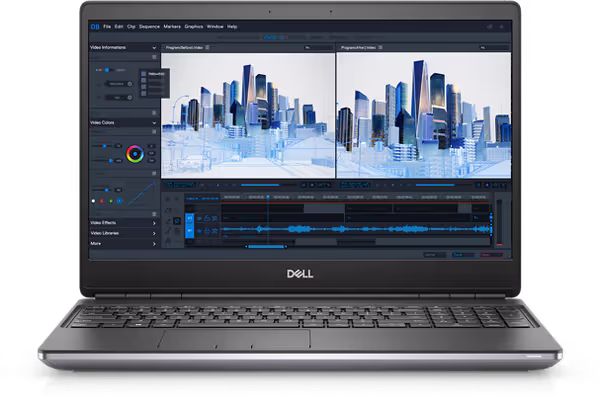Viewport: 600px width, 397px height.
Task: Select the upper blue video track label
Action: (x=189, y=219)
